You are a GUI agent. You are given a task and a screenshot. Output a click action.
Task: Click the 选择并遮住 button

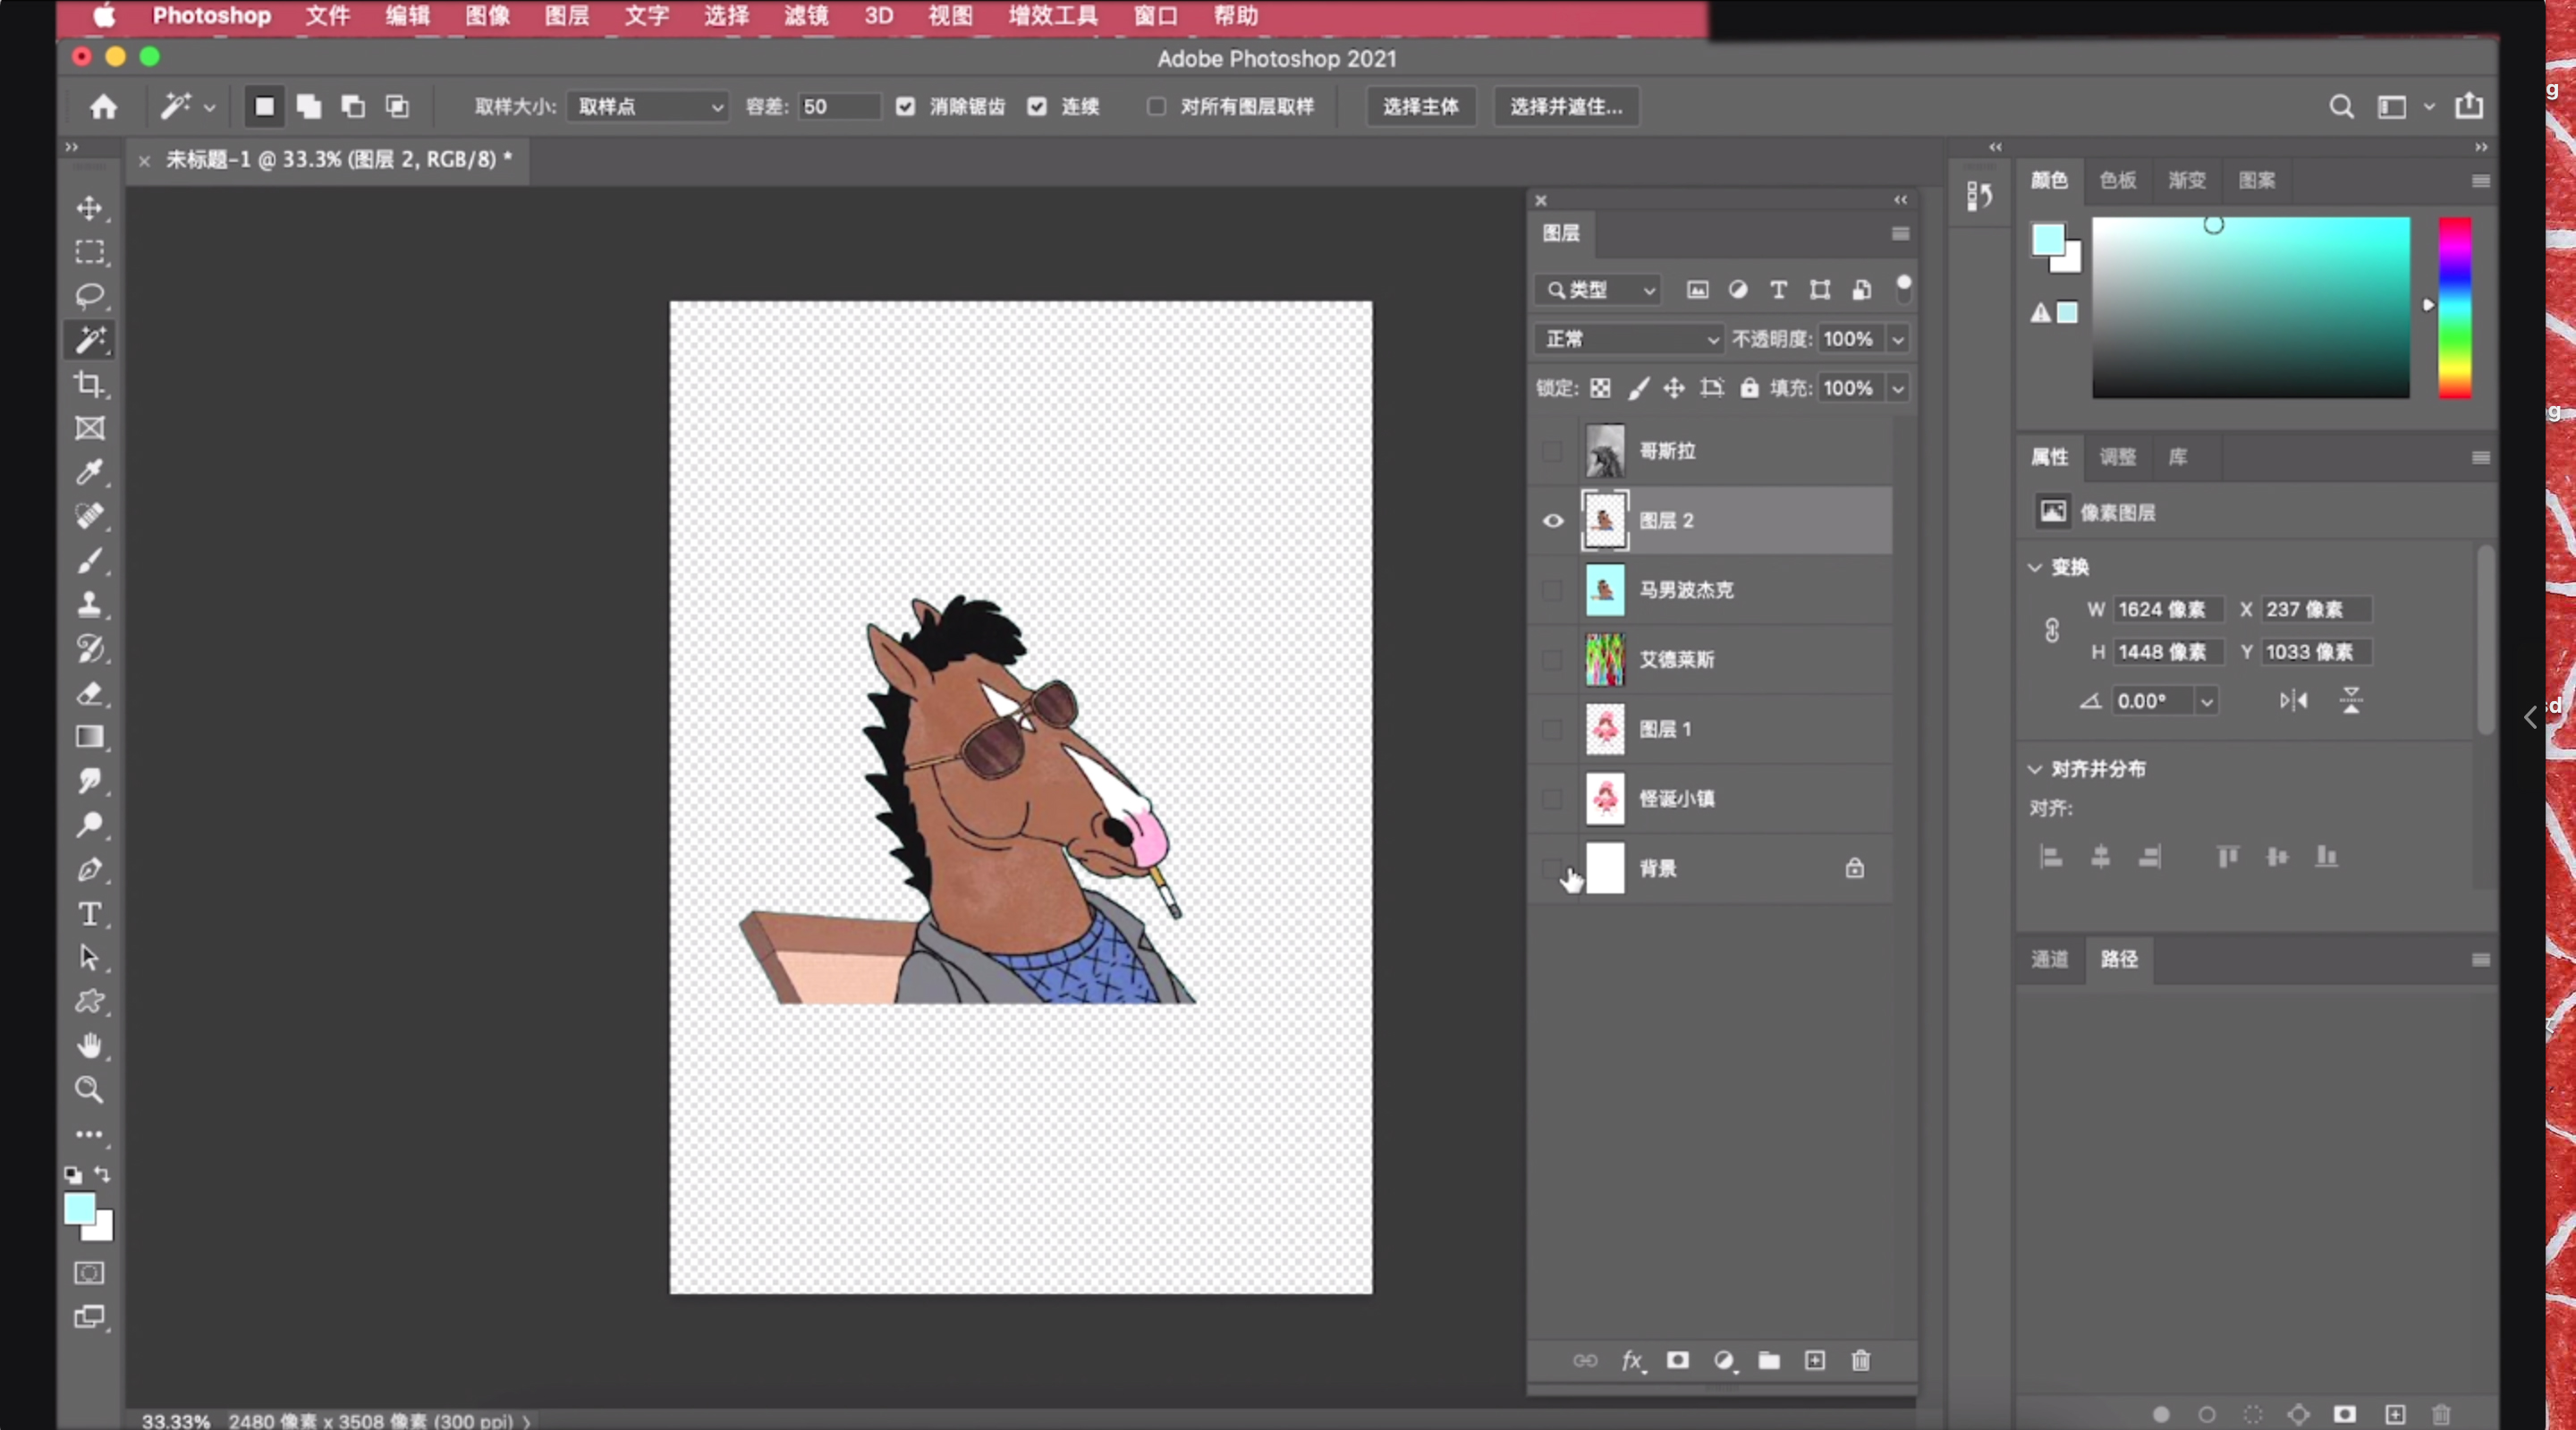coord(1565,106)
